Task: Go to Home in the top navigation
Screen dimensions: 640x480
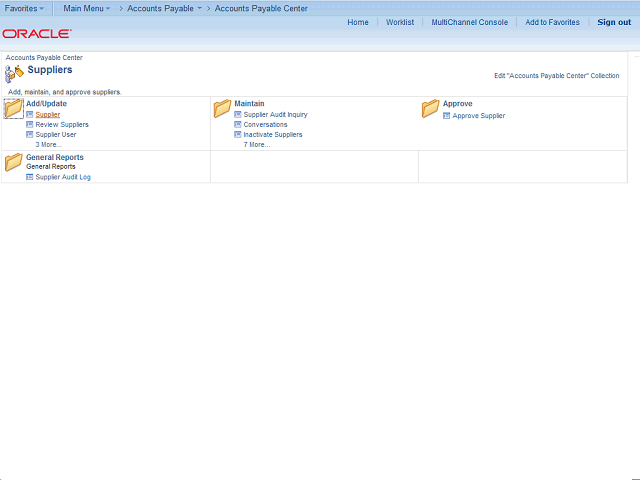Action: pos(358,22)
